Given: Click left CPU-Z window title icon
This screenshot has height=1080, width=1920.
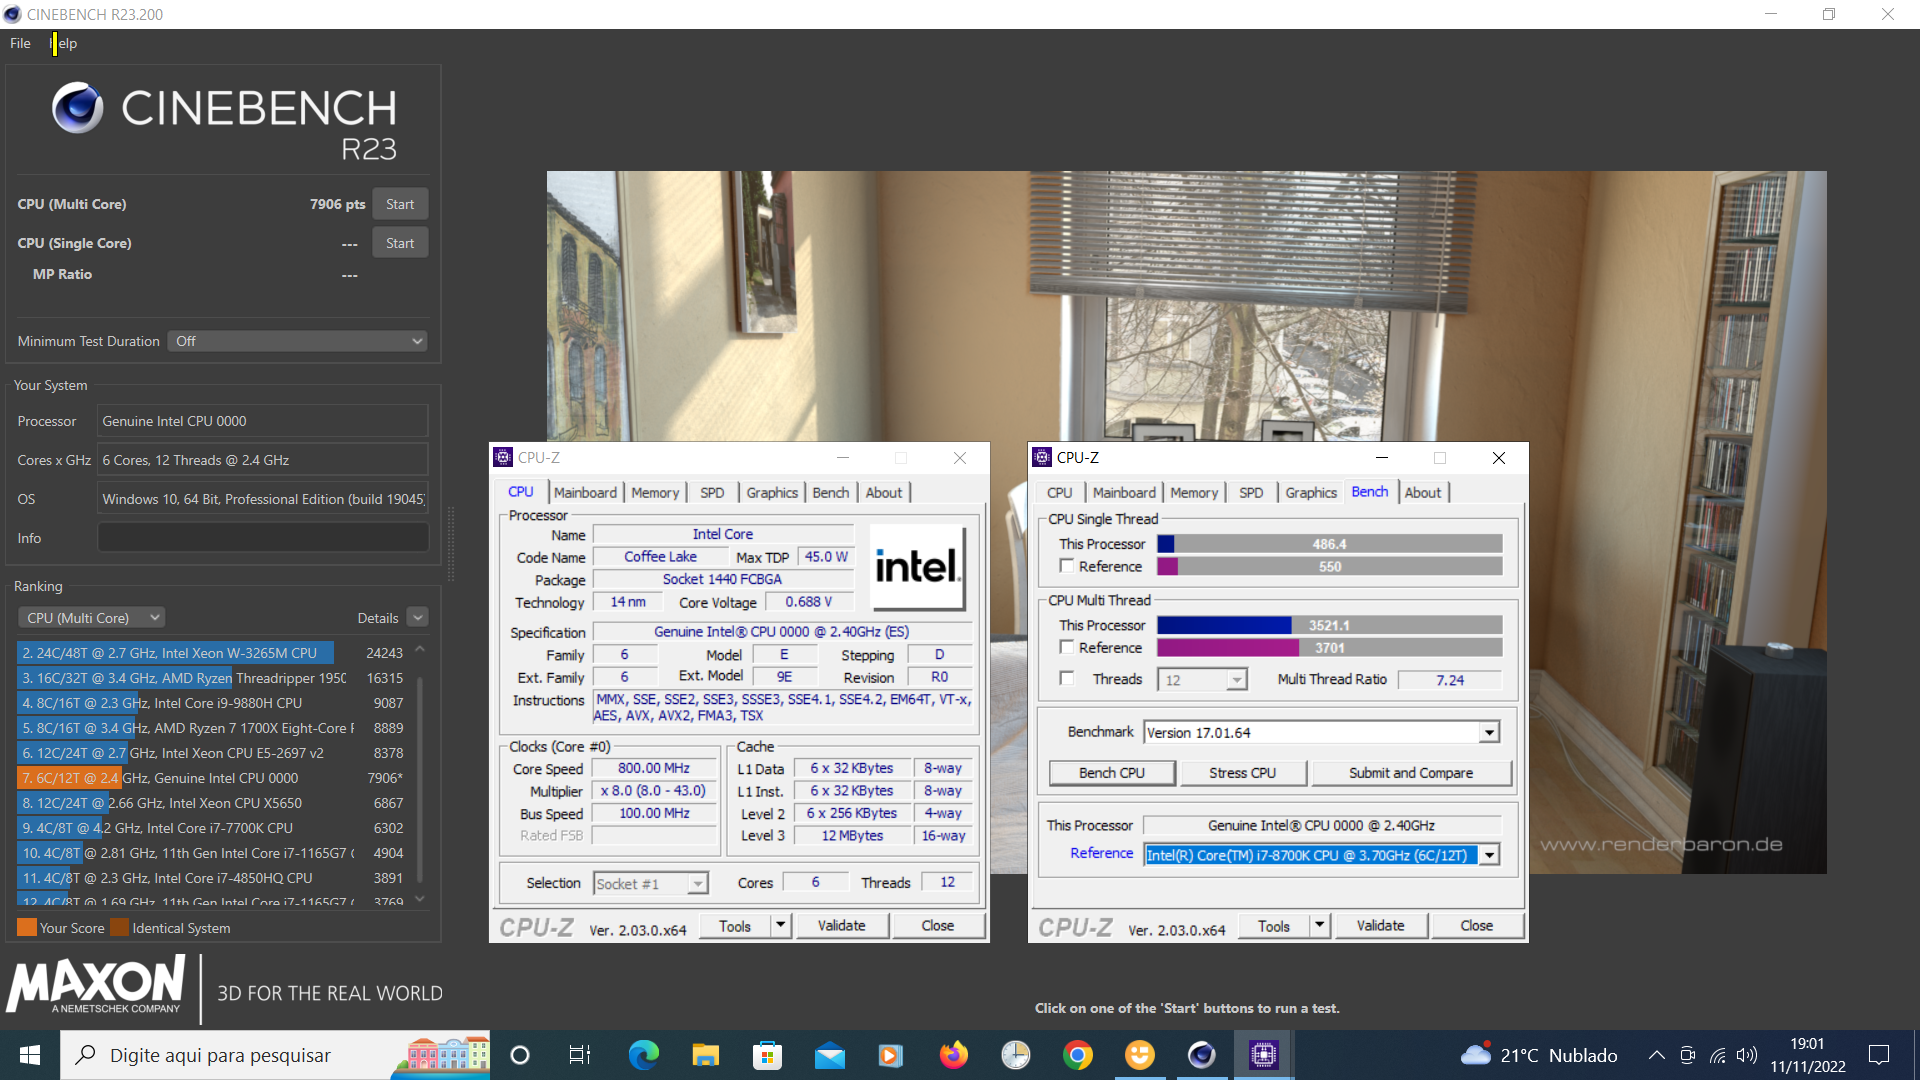Looking at the screenshot, I should pos(503,457).
